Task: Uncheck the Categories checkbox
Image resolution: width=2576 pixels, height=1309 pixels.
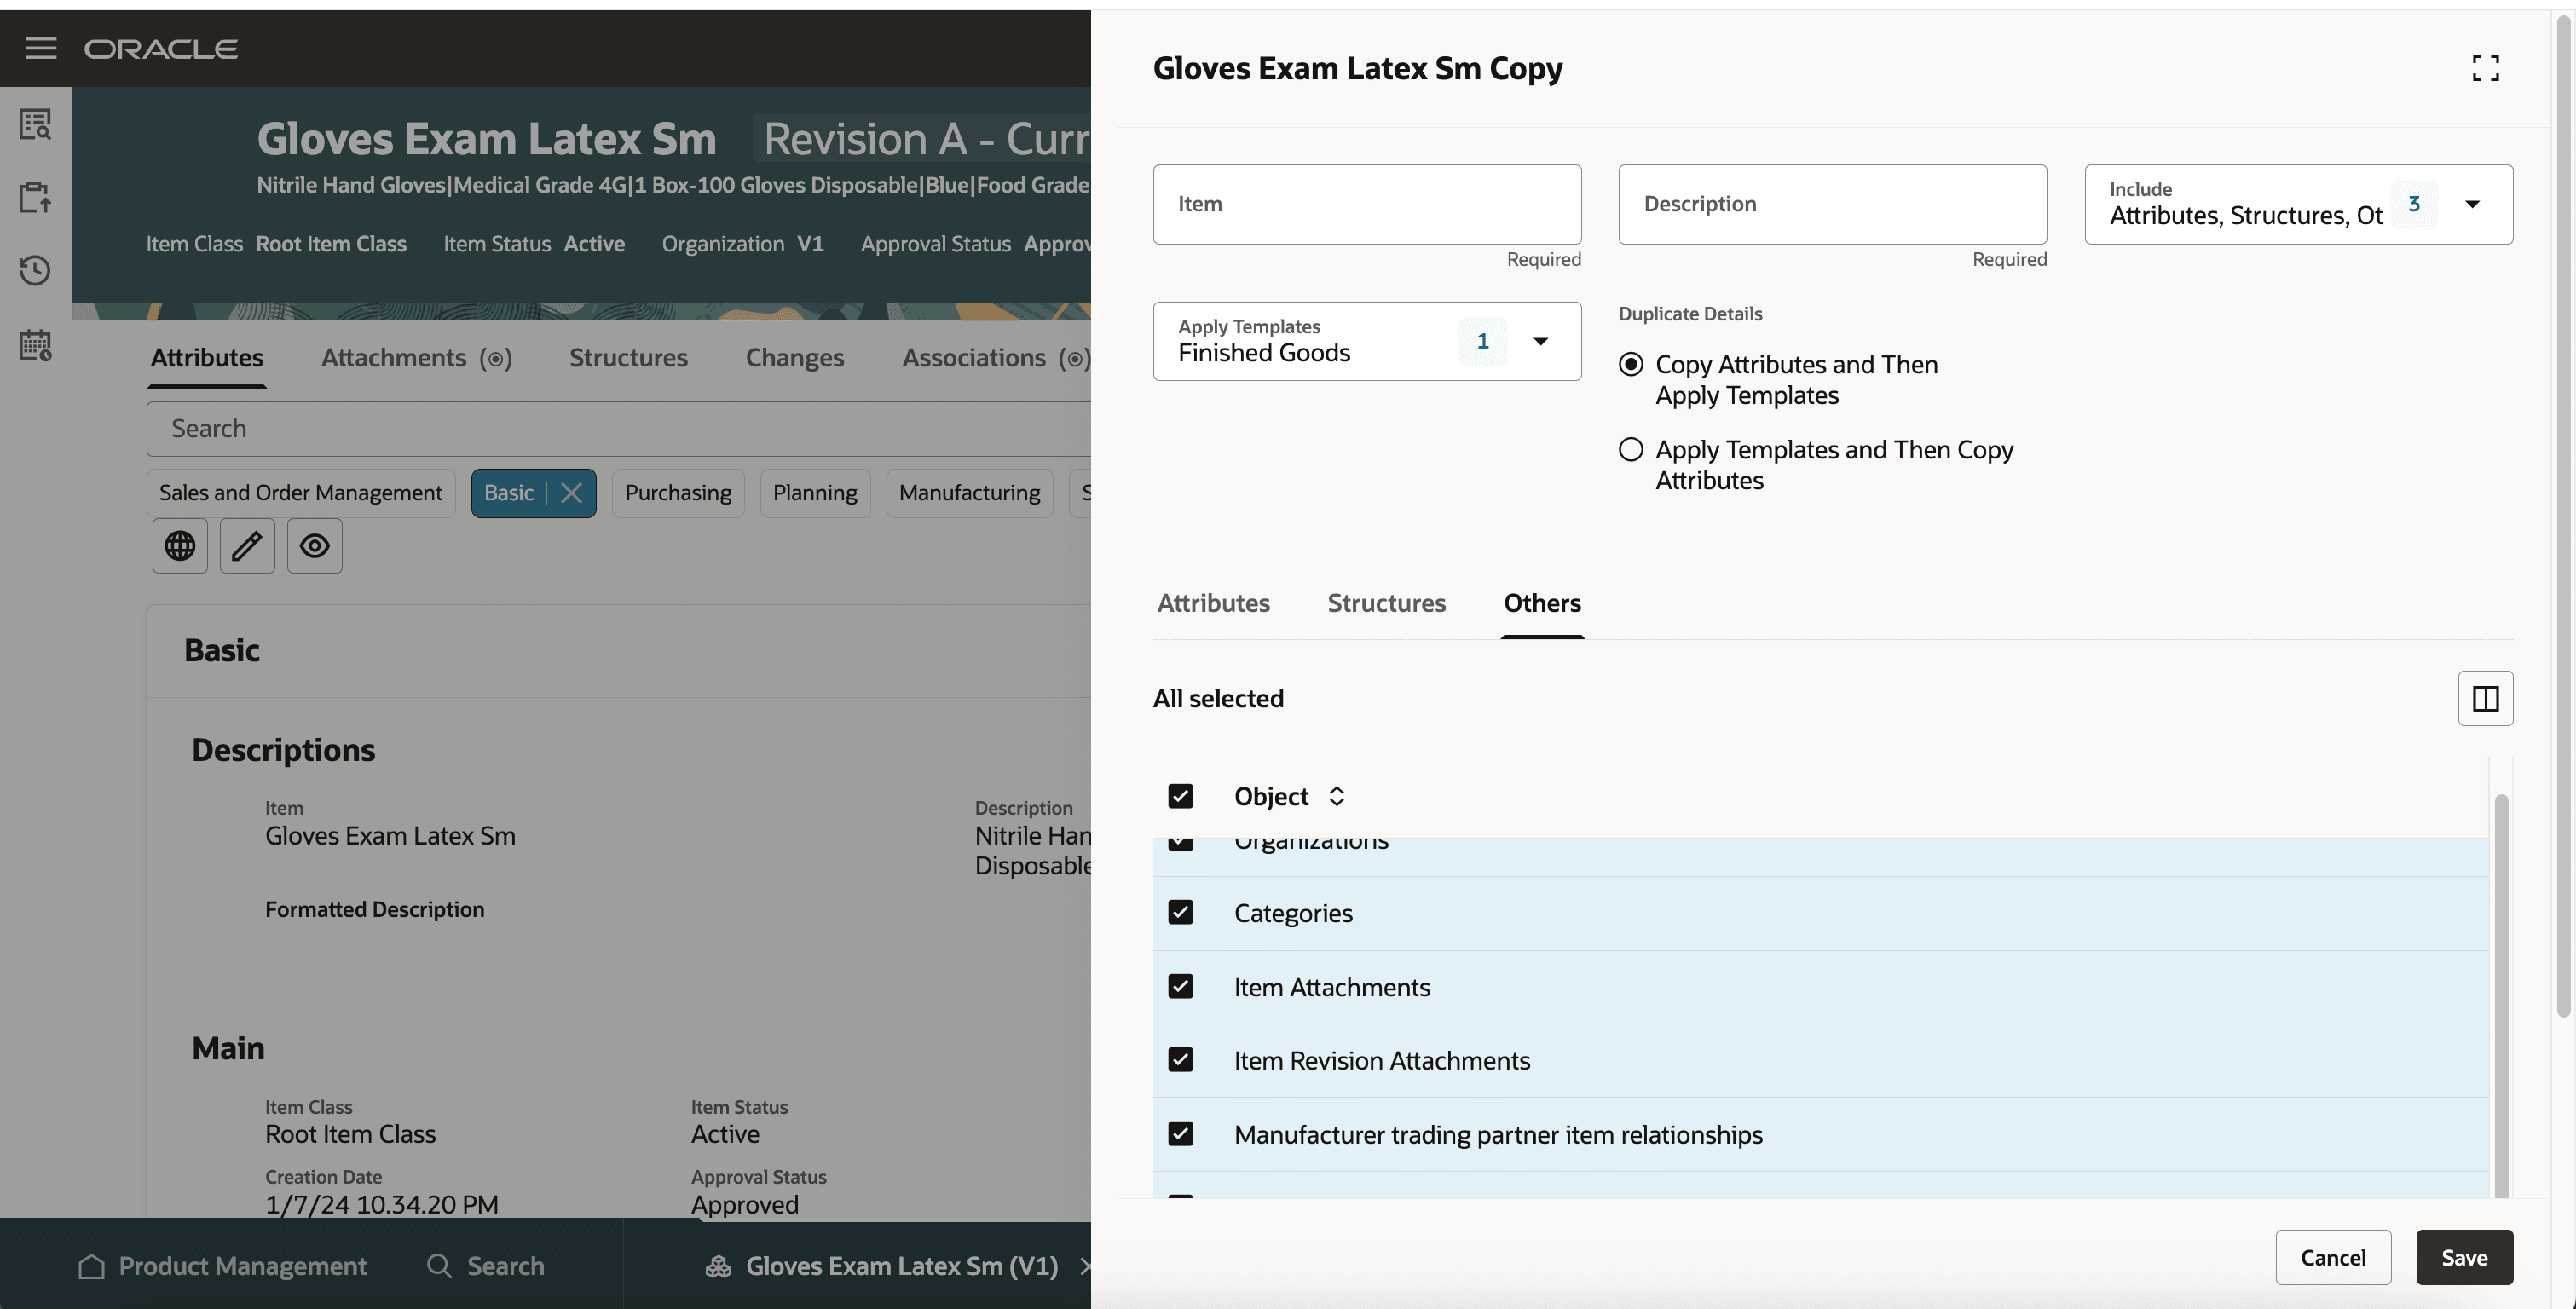Action: click(x=1180, y=912)
